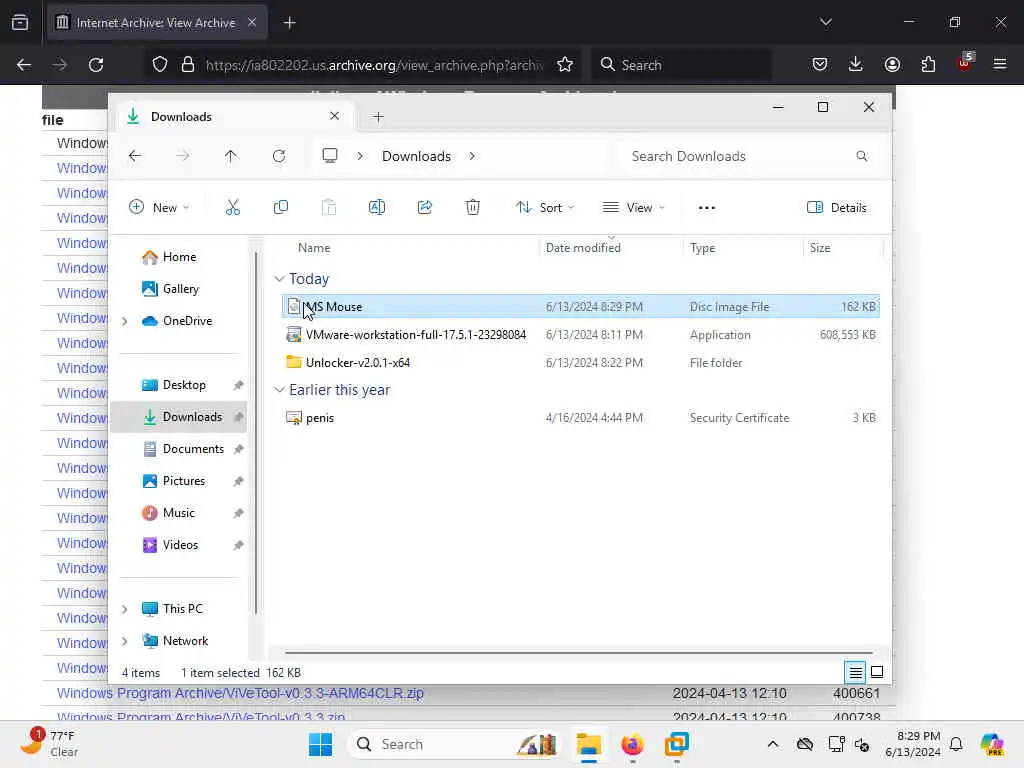Viewport: 1024px width, 768px height.
Task: Click the search magnifier in Search Downloads
Action: pyautogui.click(x=861, y=156)
